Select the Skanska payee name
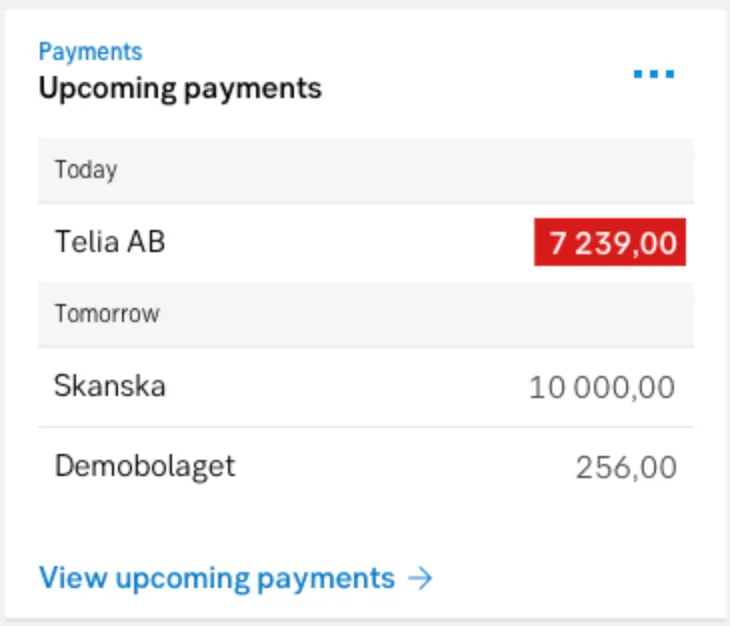 110,386
